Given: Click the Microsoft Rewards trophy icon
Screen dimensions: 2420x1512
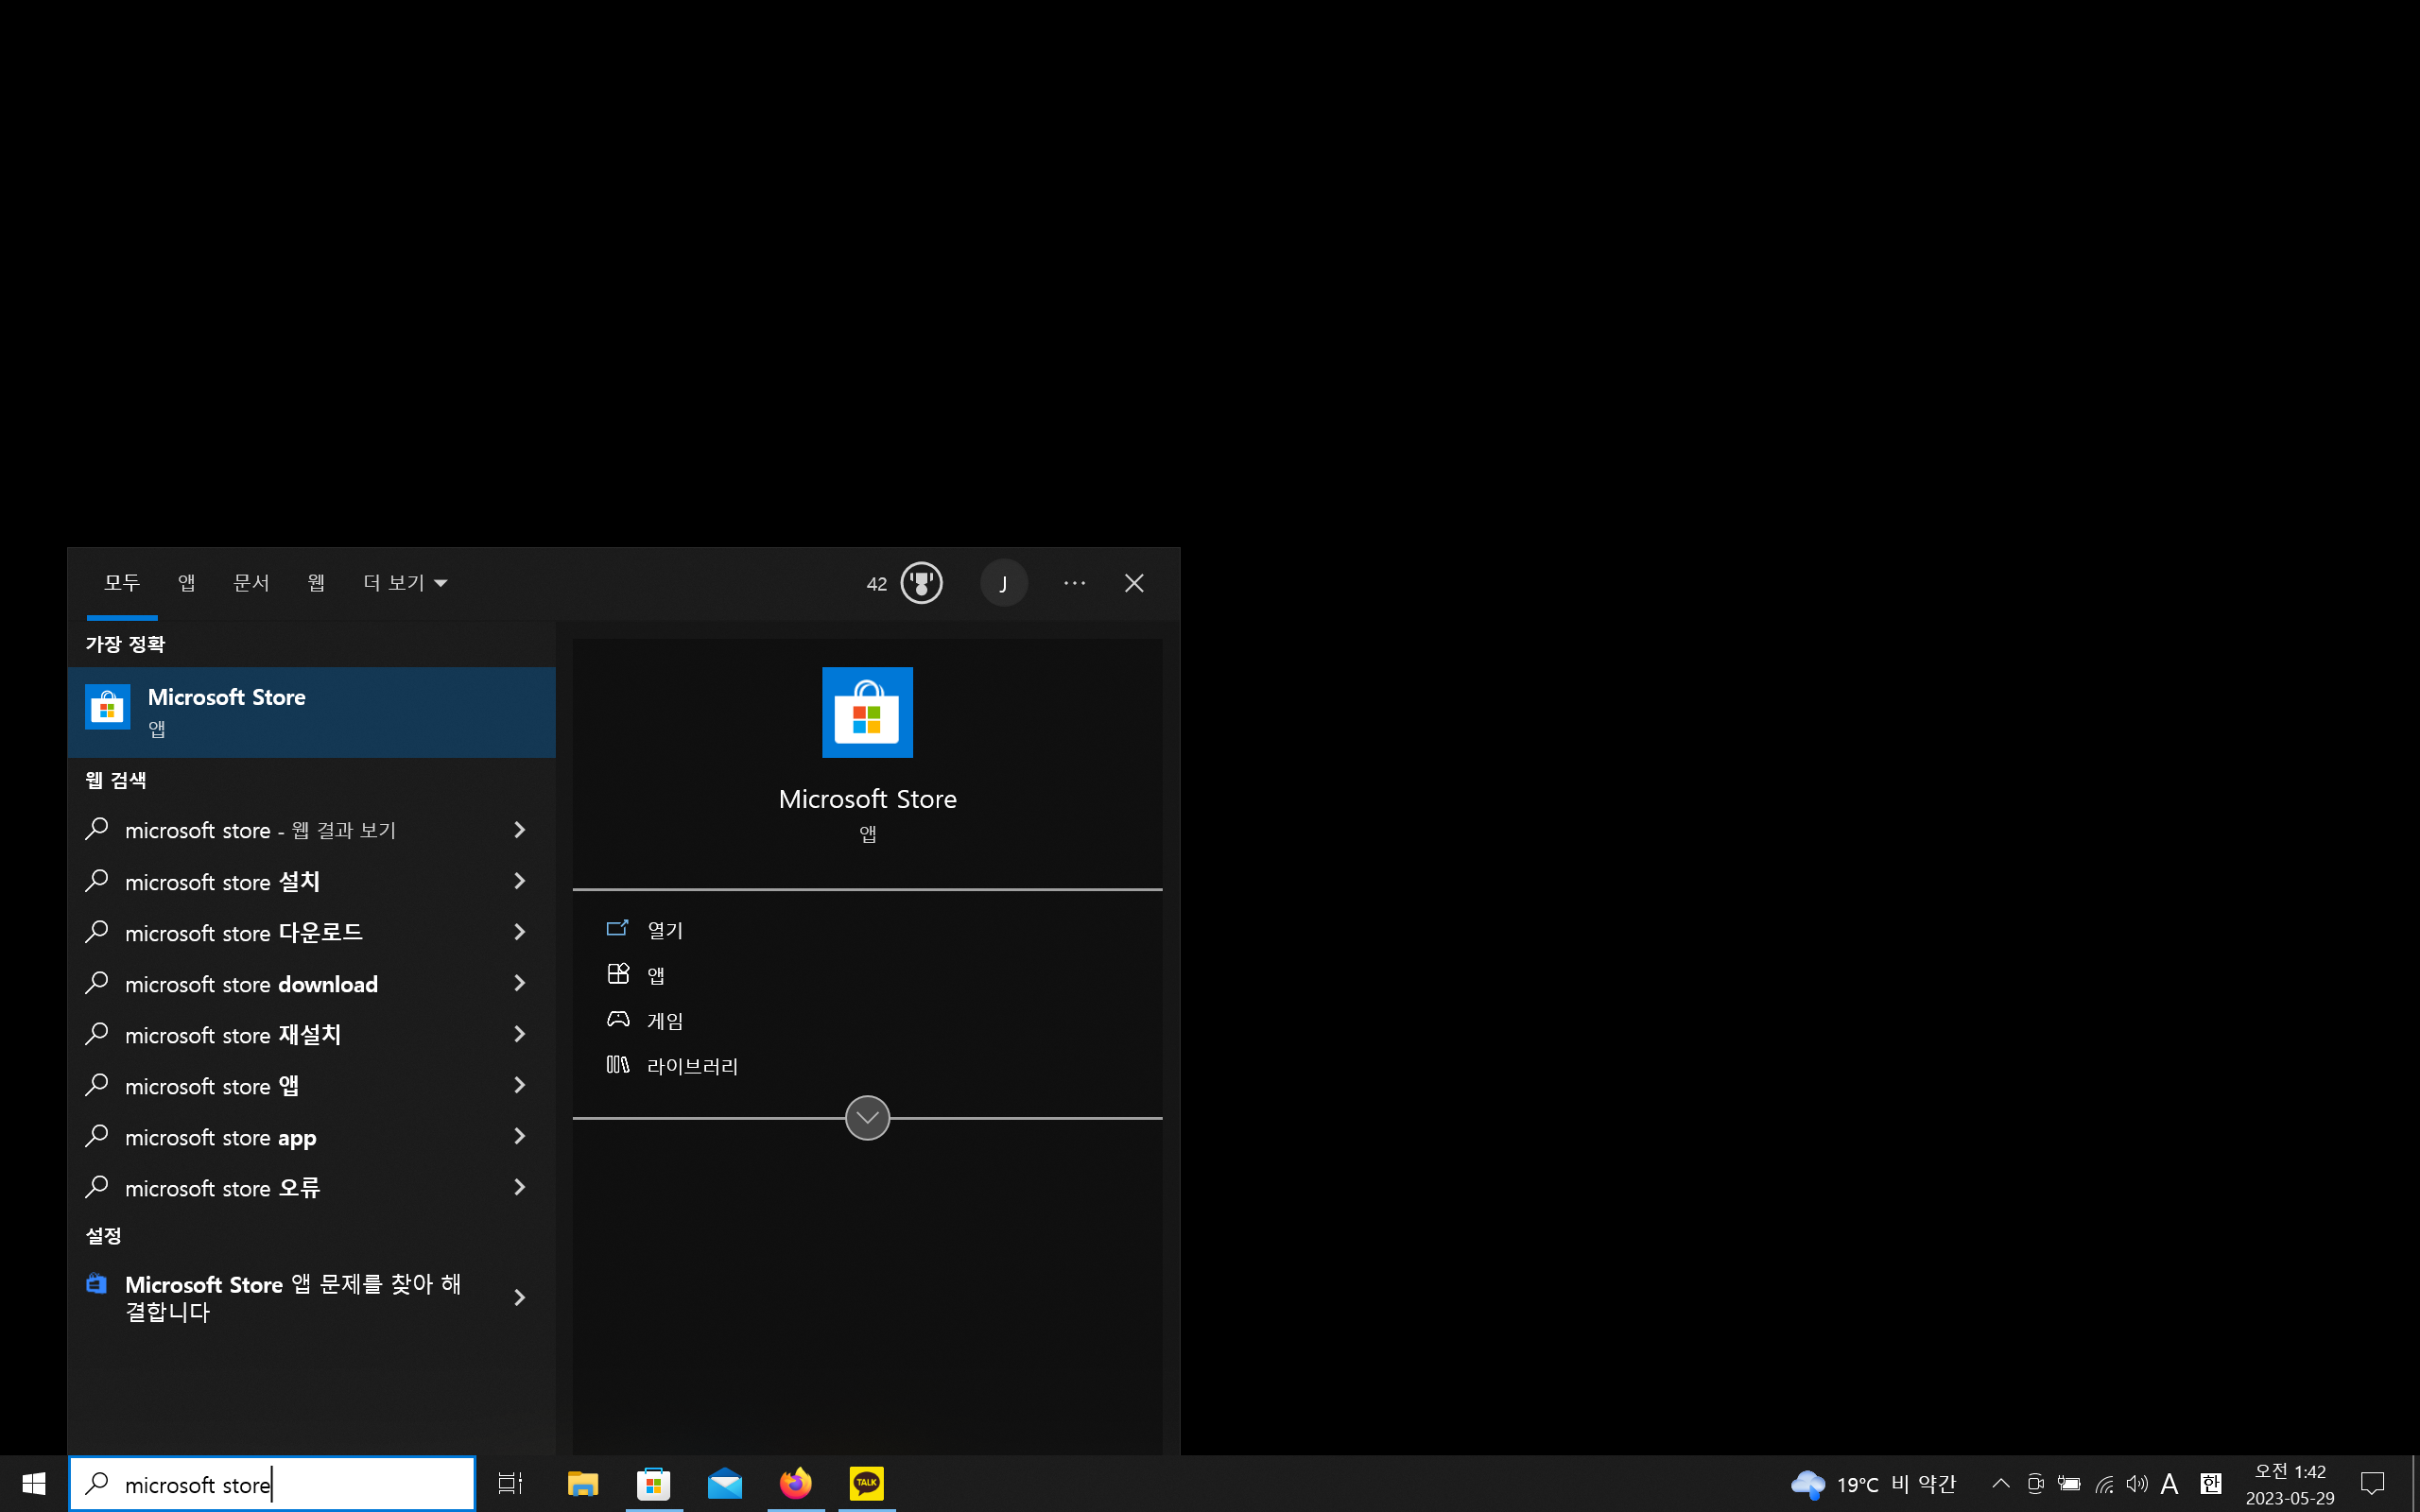Looking at the screenshot, I should coord(921,583).
